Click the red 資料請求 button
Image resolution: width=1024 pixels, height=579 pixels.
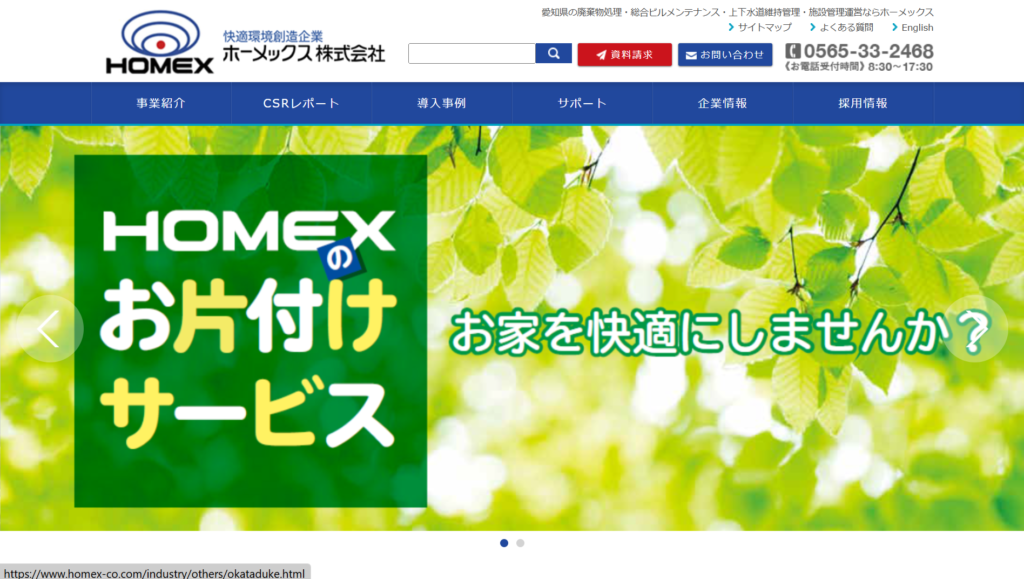coord(623,55)
